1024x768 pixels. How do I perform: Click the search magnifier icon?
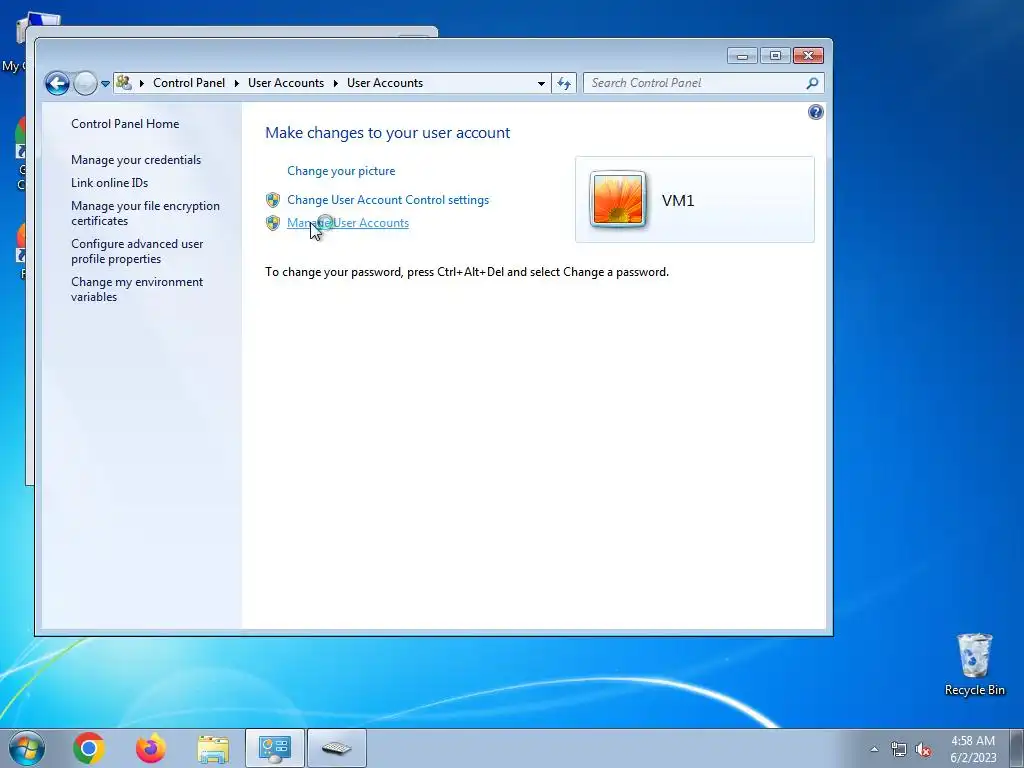pos(812,83)
